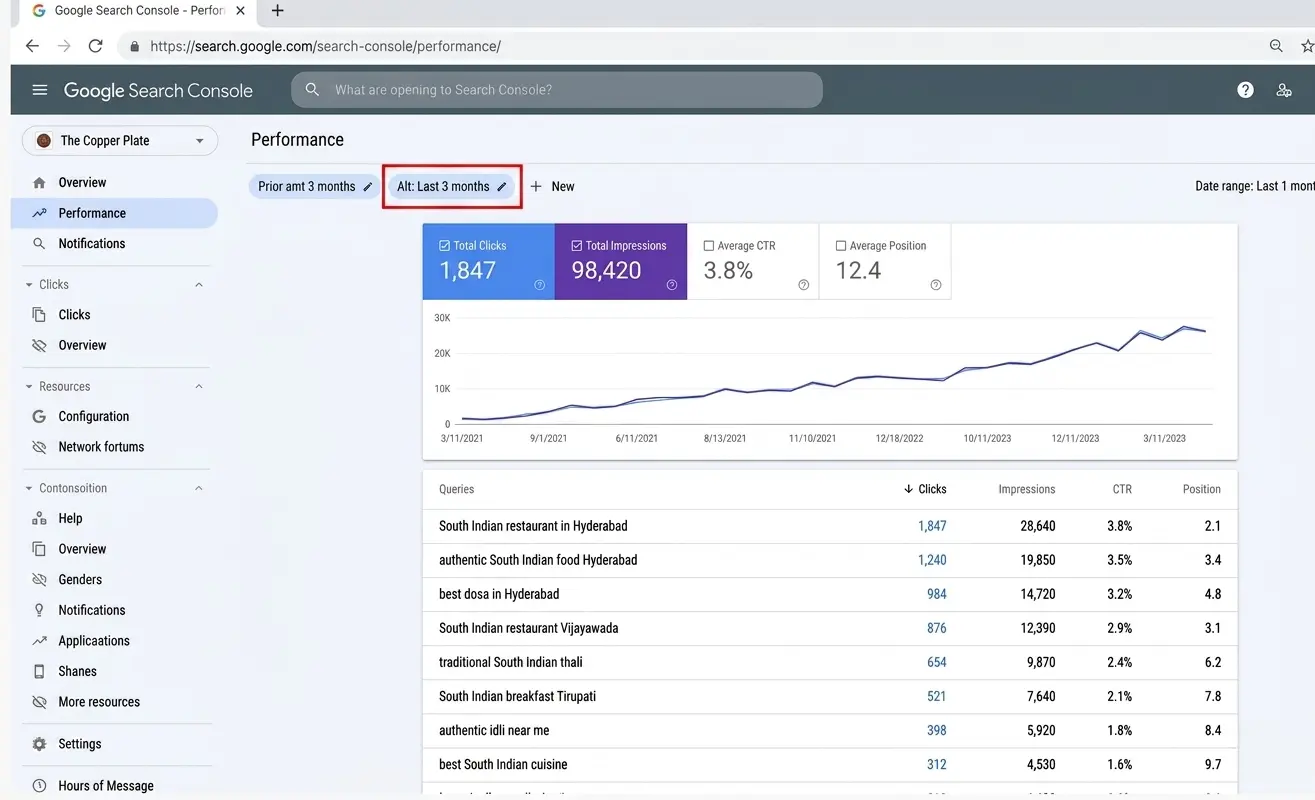Click the Help question mark icon
The height and width of the screenshot is (800, 1315).
pos(1245,90)
